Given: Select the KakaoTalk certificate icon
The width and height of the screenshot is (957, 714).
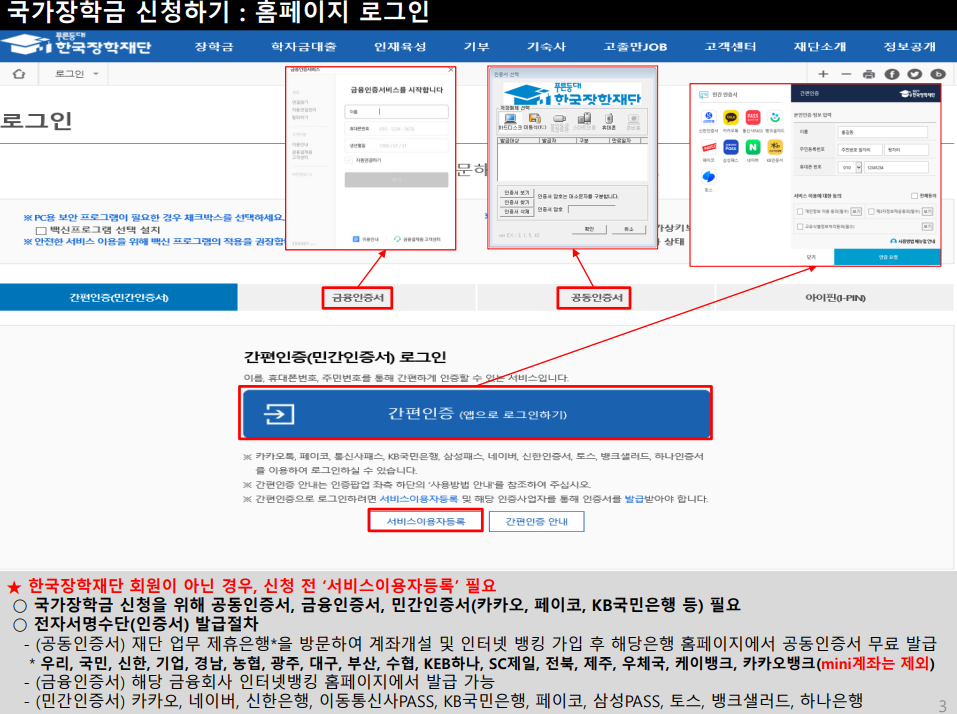Looking at the screenshot, I should pyautogui.click(x=730, y=119).
